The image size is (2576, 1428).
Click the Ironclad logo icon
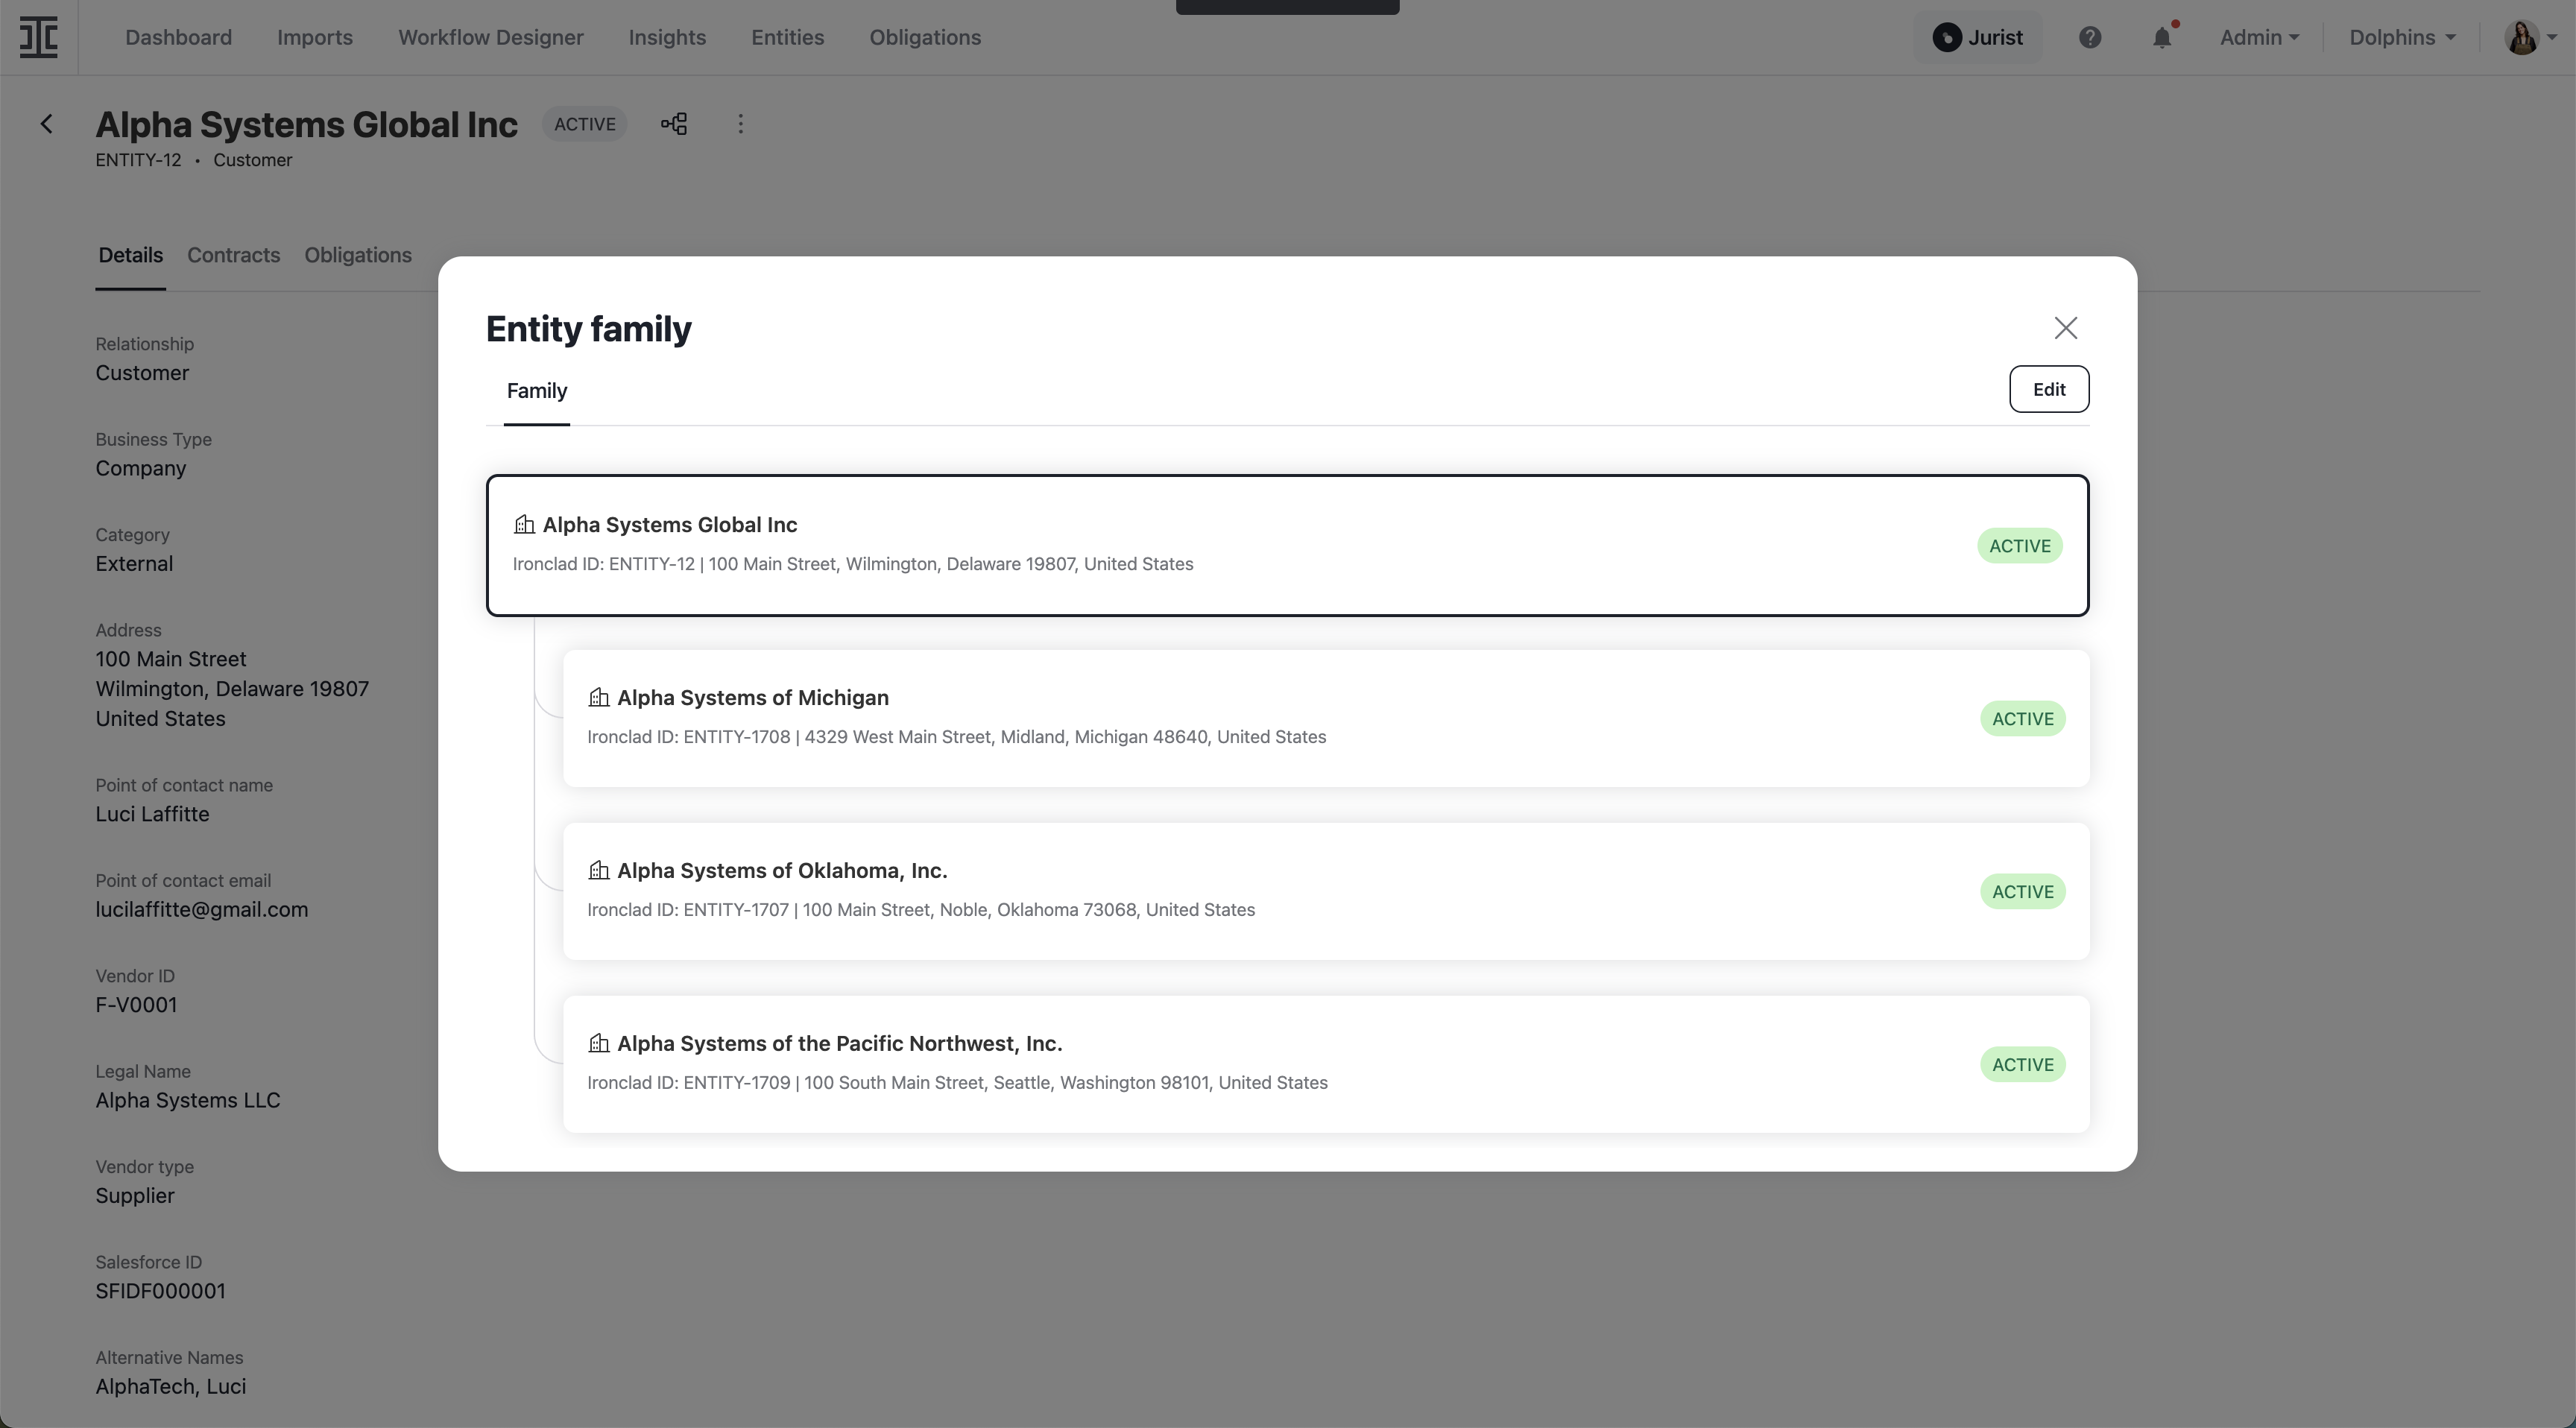click(x=38, y=37)
